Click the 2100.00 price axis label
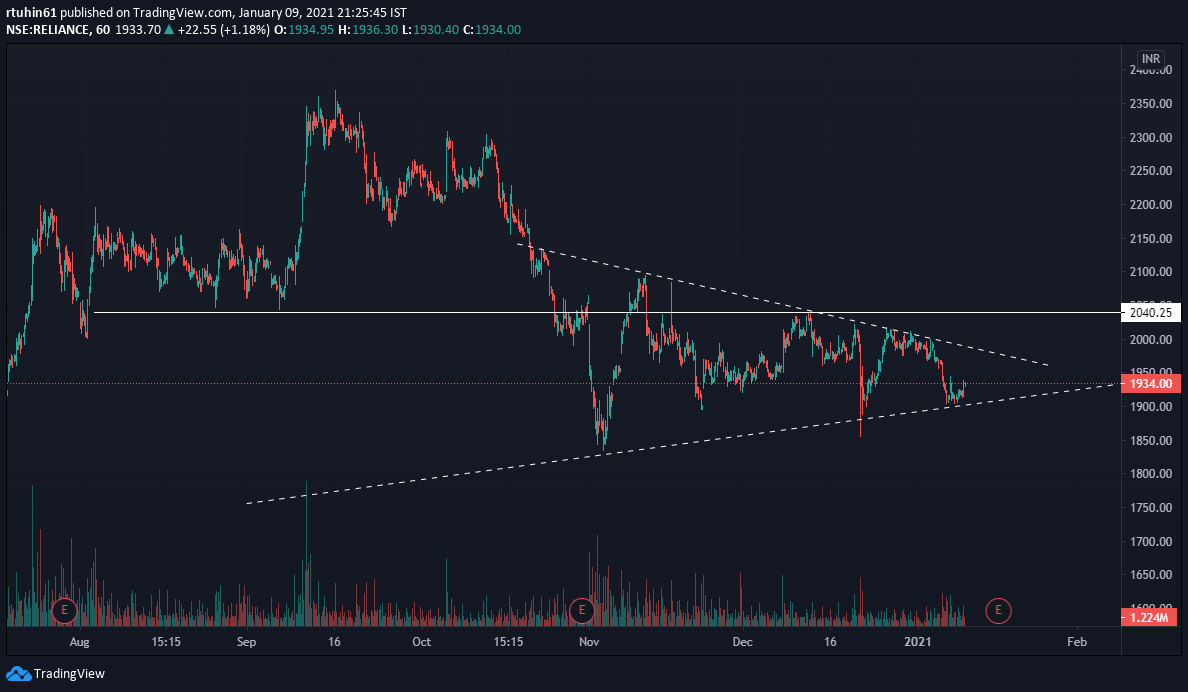The image size is (1188, 692). point(1150,272)
